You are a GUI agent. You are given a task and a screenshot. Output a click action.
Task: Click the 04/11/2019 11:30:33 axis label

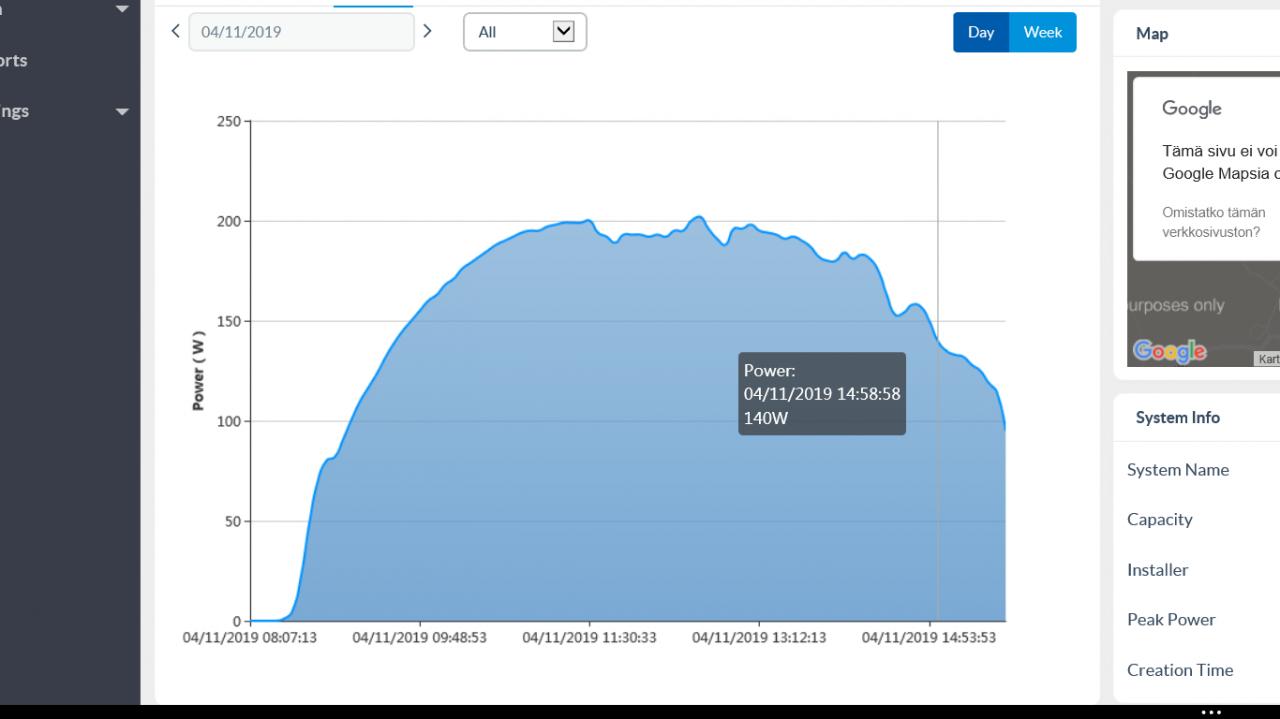point(590,637)
